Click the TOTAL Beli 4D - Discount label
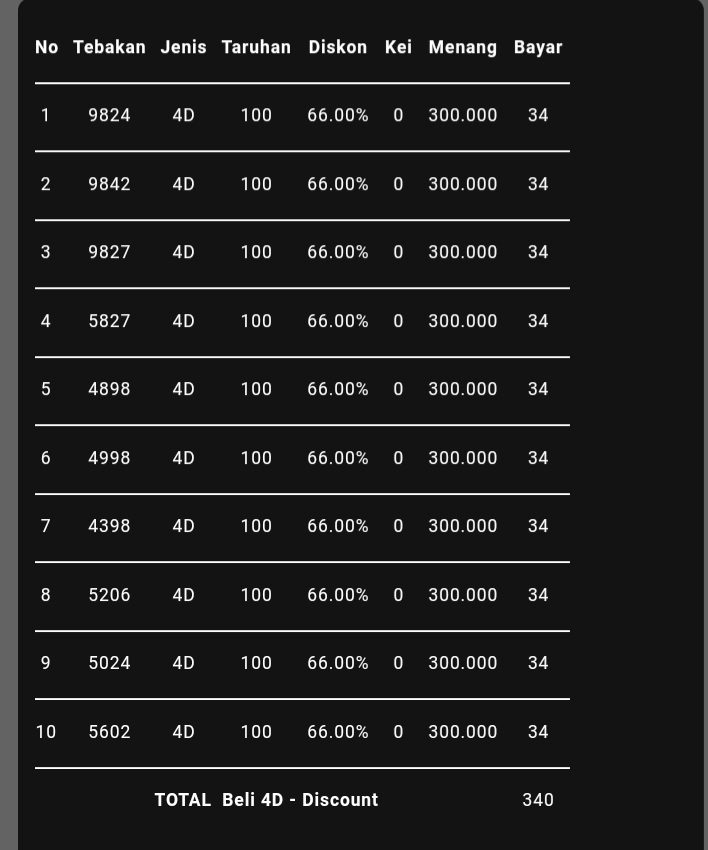This screenshot has height=850, width=708. tap(266, 800)
